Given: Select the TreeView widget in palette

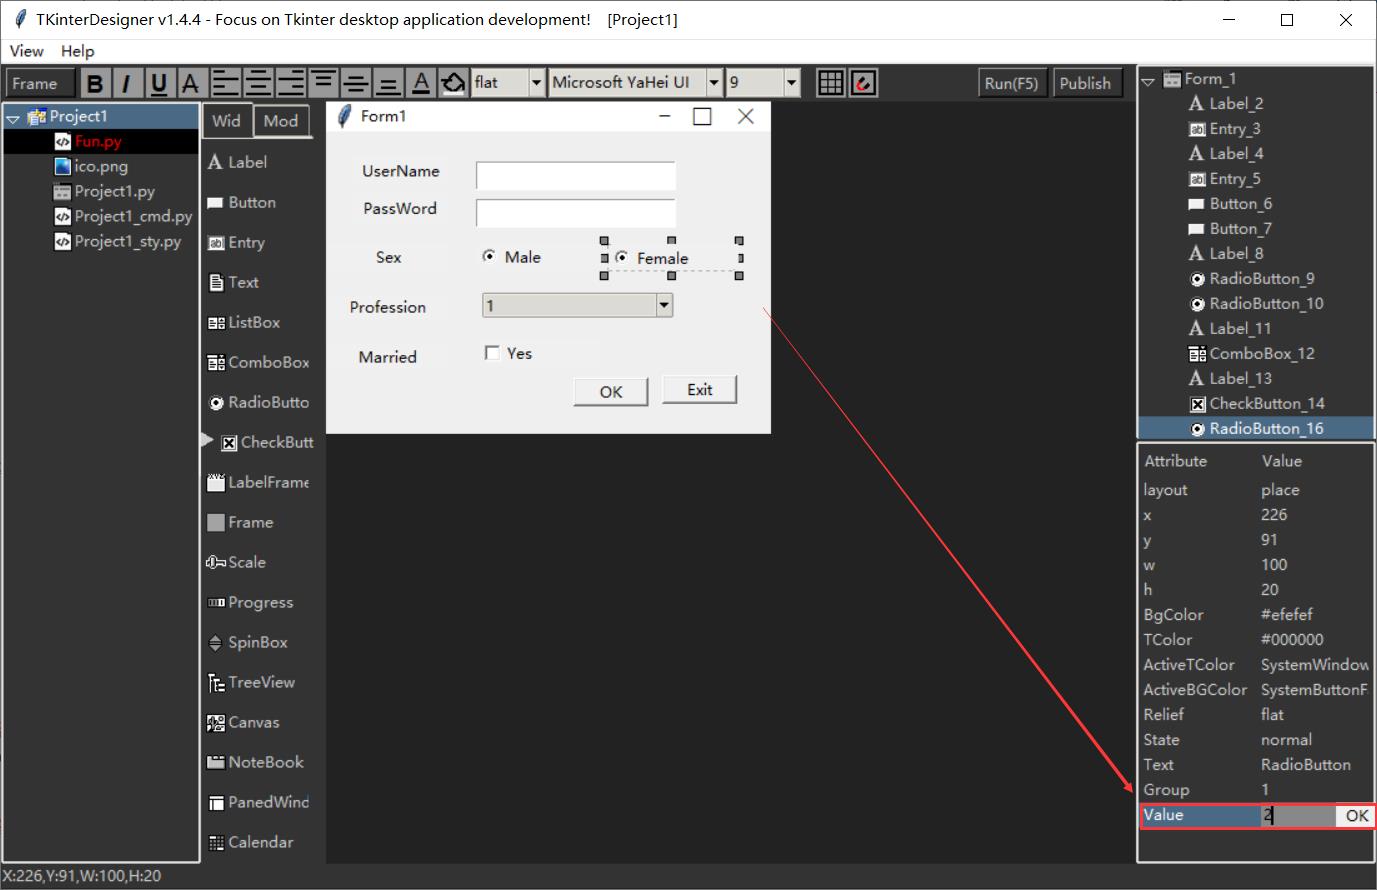Looking at the screenshot, I should pos(251,682).
